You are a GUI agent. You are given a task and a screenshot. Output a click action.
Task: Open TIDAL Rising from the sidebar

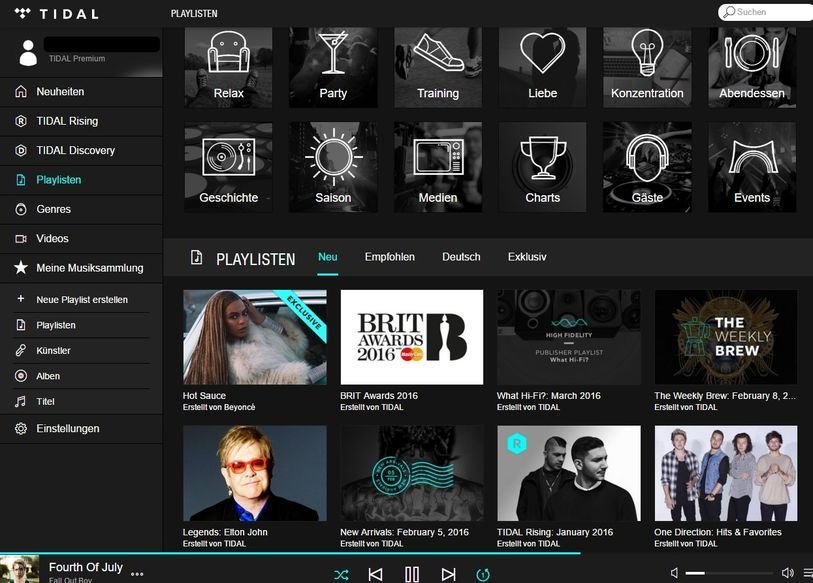[60, 120]
